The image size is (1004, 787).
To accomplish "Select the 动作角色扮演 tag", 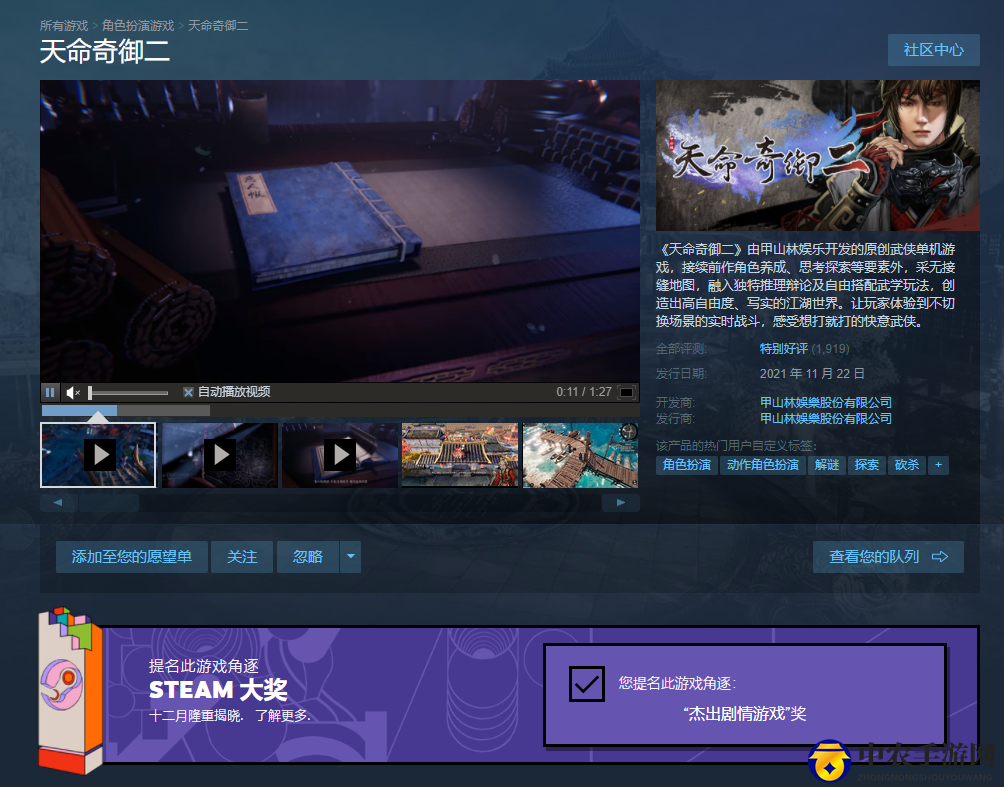I will (763, 465).
